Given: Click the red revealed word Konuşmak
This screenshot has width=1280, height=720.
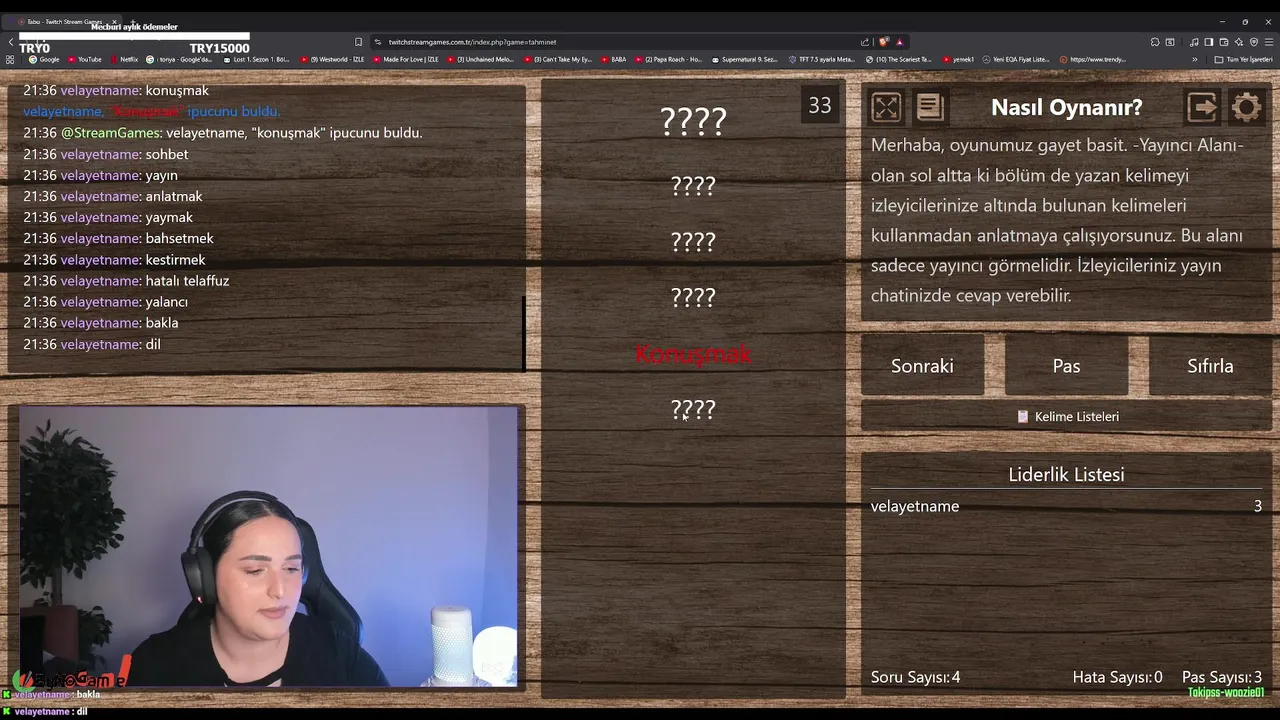Looking at the screenshot, I should 693,354.
